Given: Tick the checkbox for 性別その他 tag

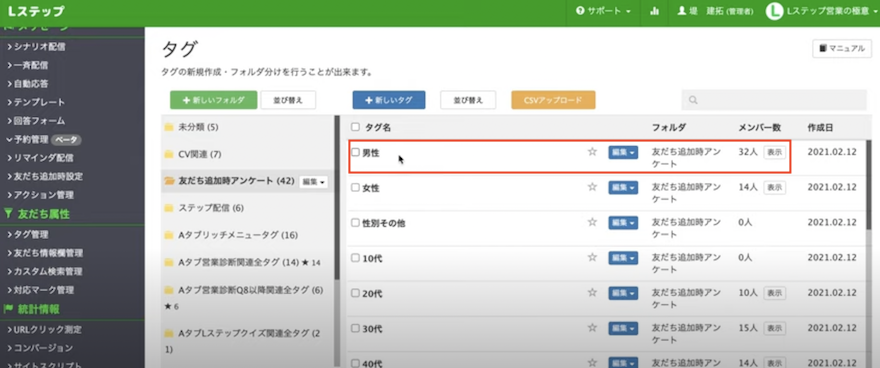Looking at the screenshot, I should click(x=355, y=223).
